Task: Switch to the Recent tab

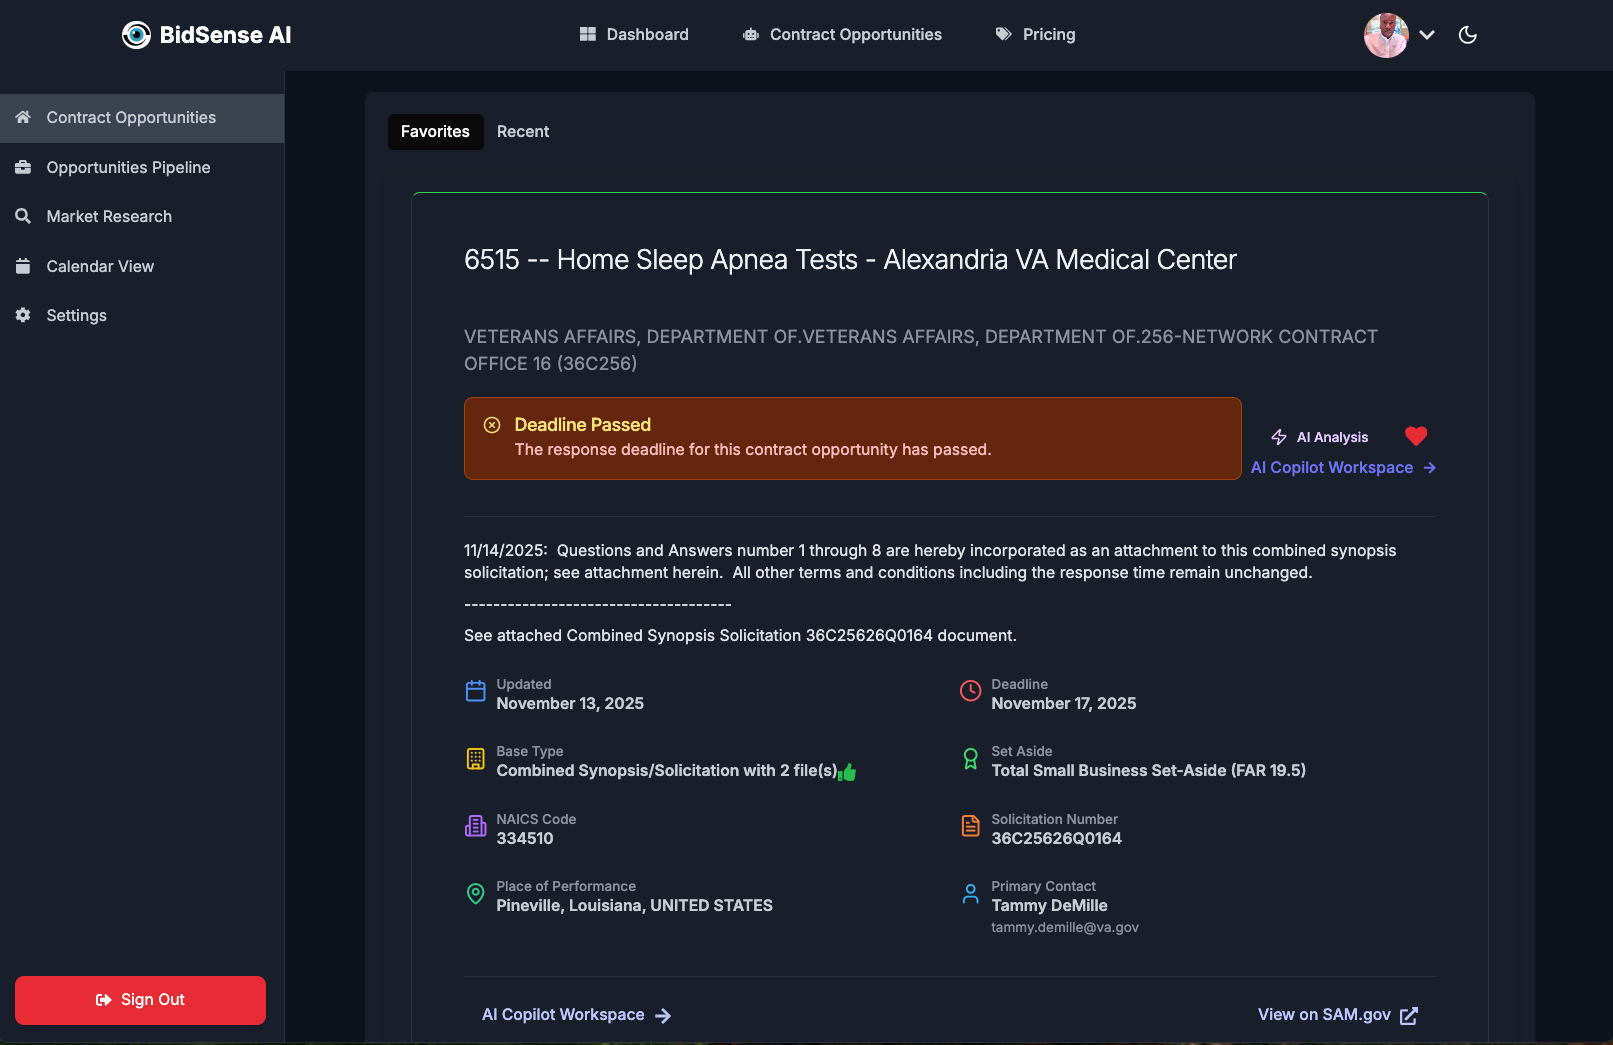Action: (x=523, y=131)
